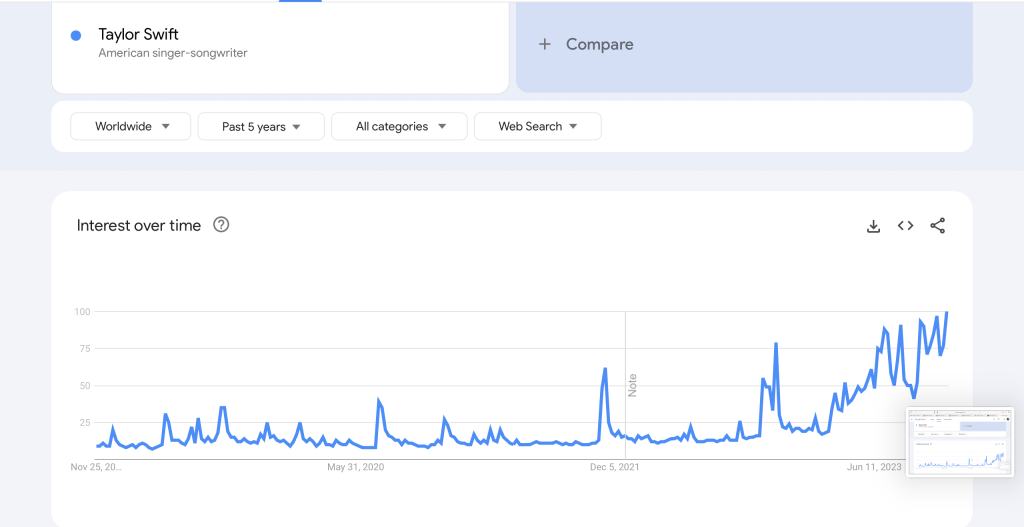Click the blue dot next to Taylor Swift
The height and width of the screenshot is (527, 1024).
(x=76, y=36)
